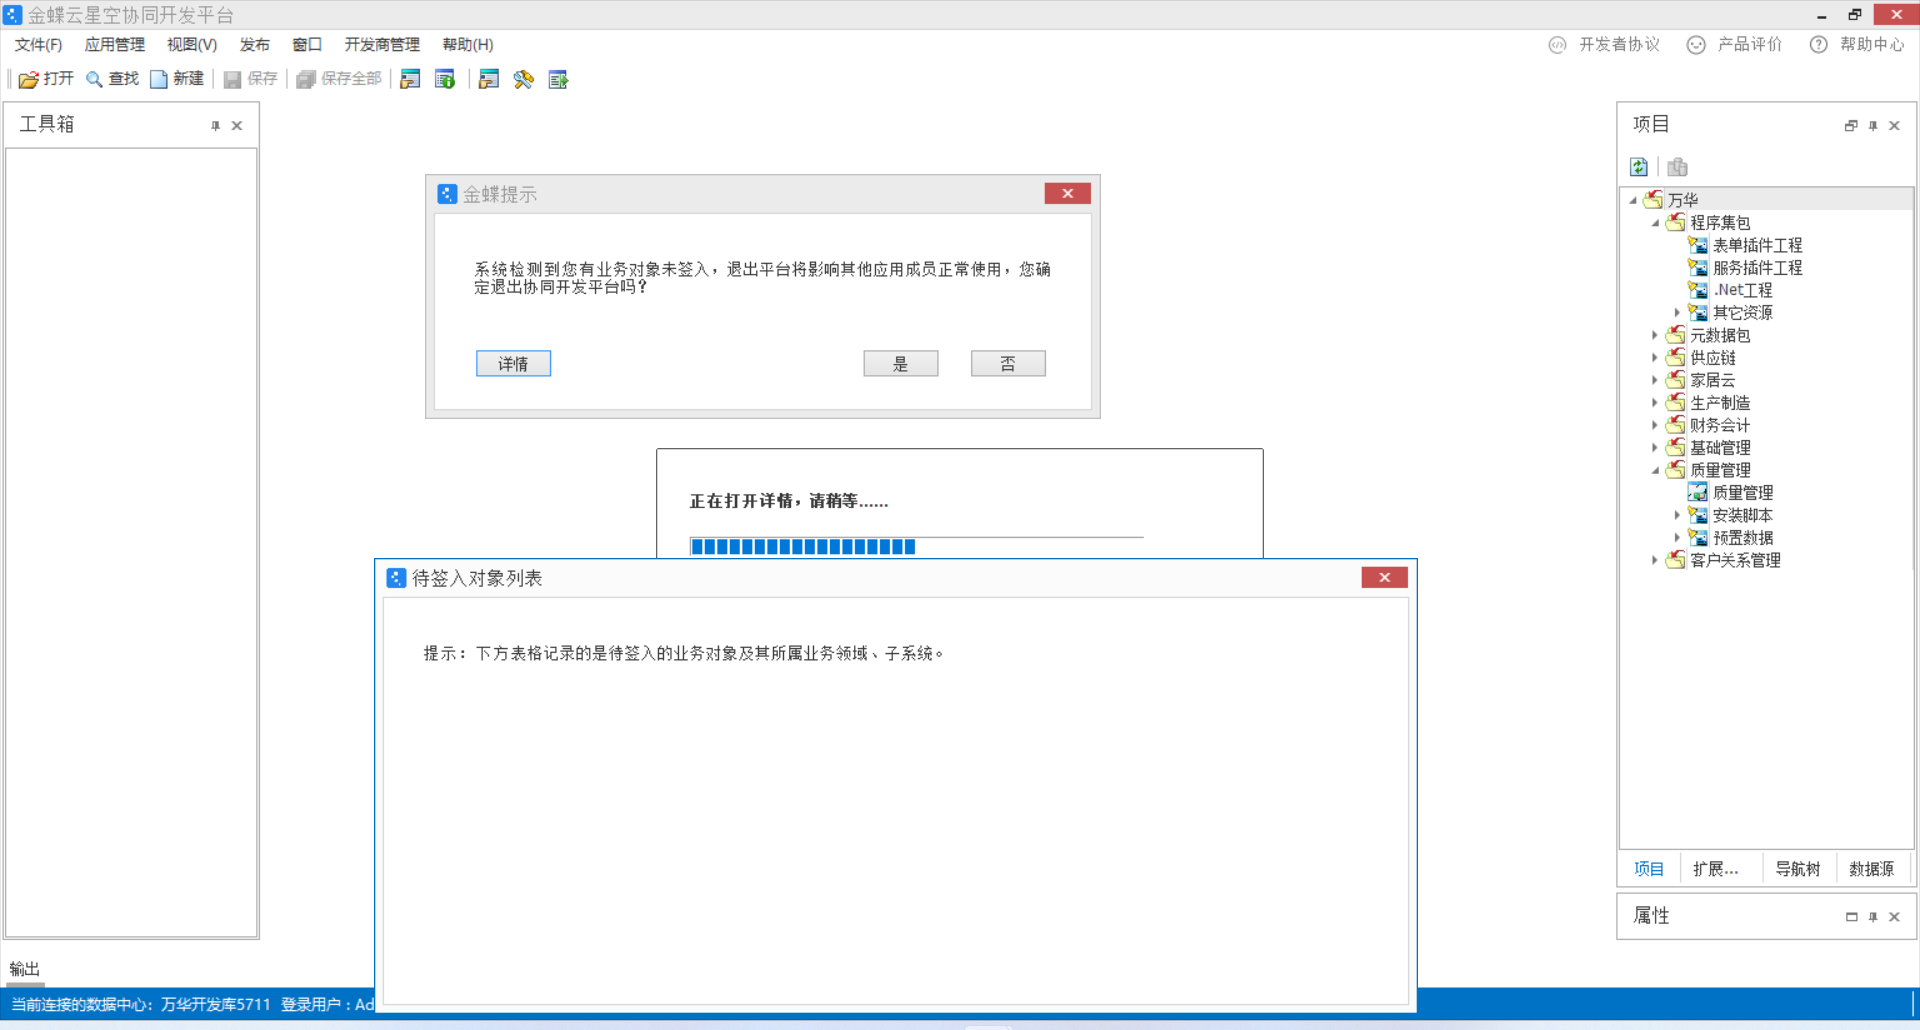
Task: Open the 开发者协议 link at top right
Action: 1604,45
